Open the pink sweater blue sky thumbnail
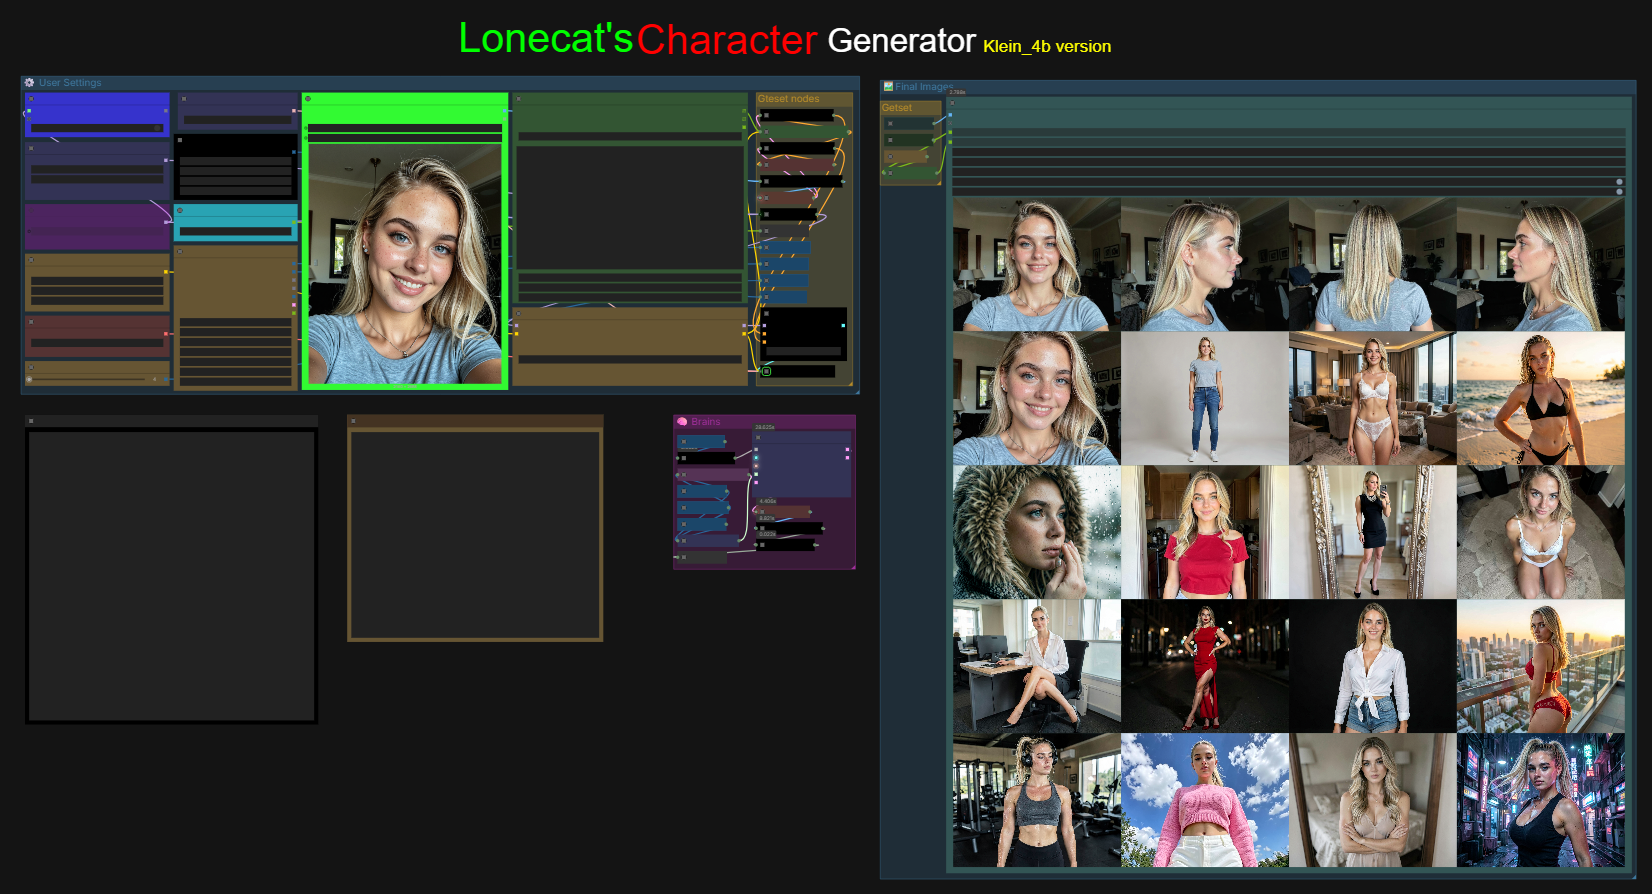The height and width of the screenshot is (894, 1652). pyautogui.click(x=1205, y=800)
